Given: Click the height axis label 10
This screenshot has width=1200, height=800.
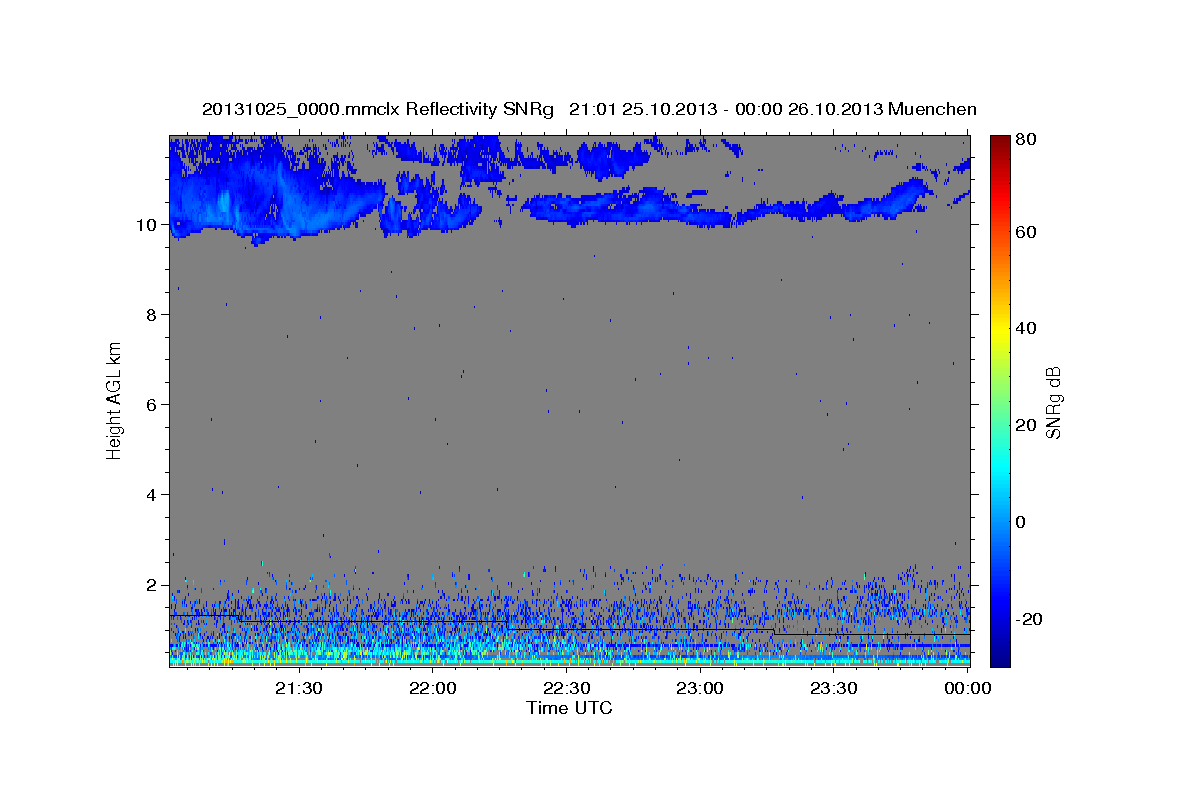Looking at the screenshot, I should (147, 225).
